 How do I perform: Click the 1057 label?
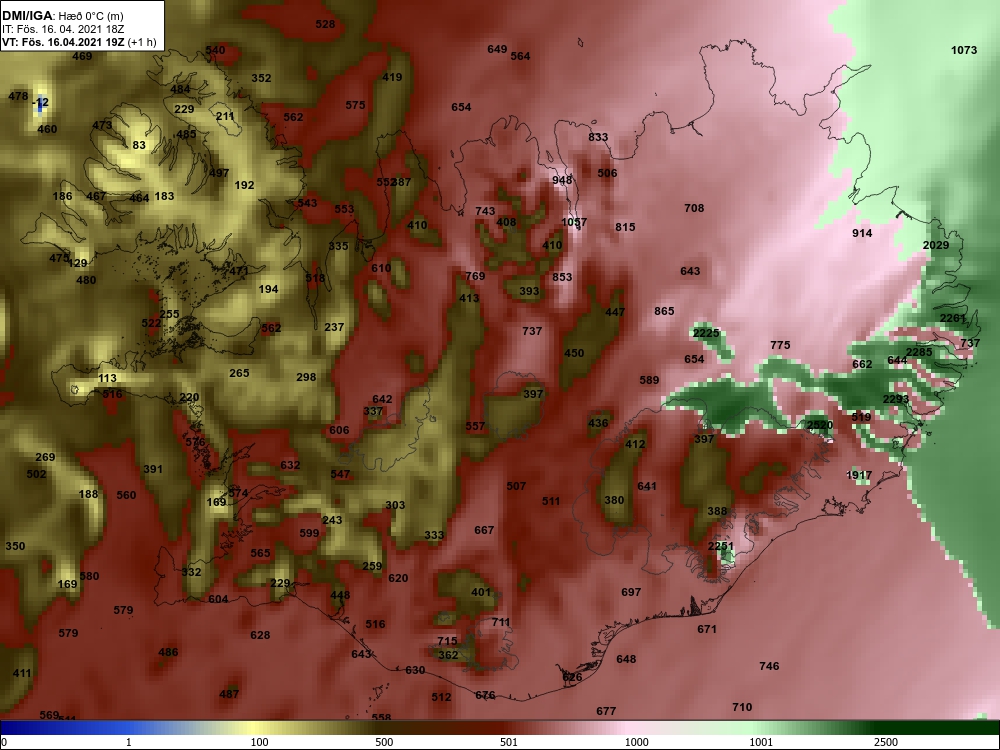[574, 222]
